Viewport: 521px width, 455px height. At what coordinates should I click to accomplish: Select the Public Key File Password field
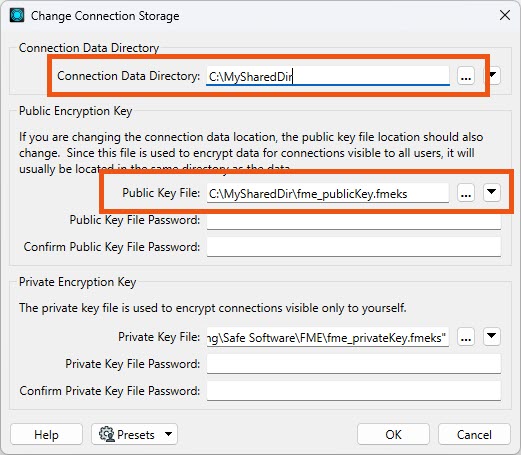(x=354, y=220)
